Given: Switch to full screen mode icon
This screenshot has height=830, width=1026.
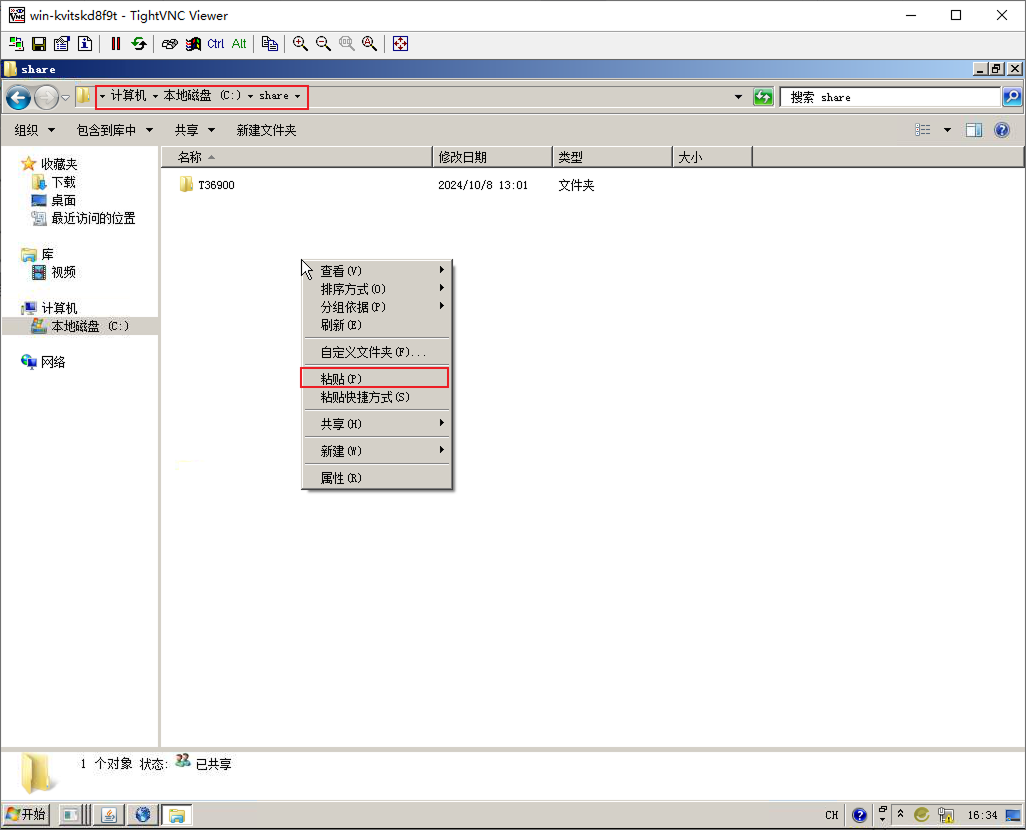Looking at the screenshot, I should [400, 44].
